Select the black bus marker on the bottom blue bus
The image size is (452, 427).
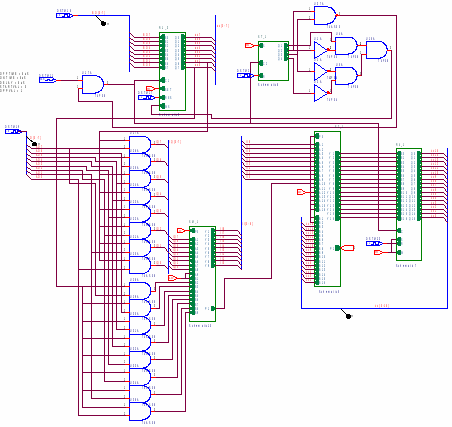[x=349, y=316]
